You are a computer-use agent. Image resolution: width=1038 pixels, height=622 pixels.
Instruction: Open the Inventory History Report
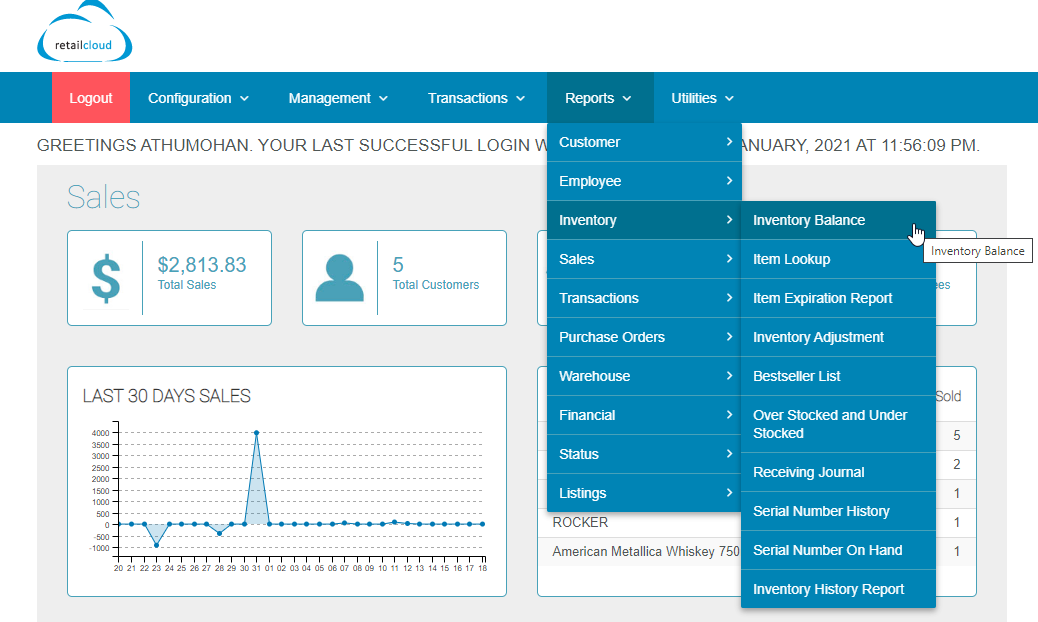(838, 590)
